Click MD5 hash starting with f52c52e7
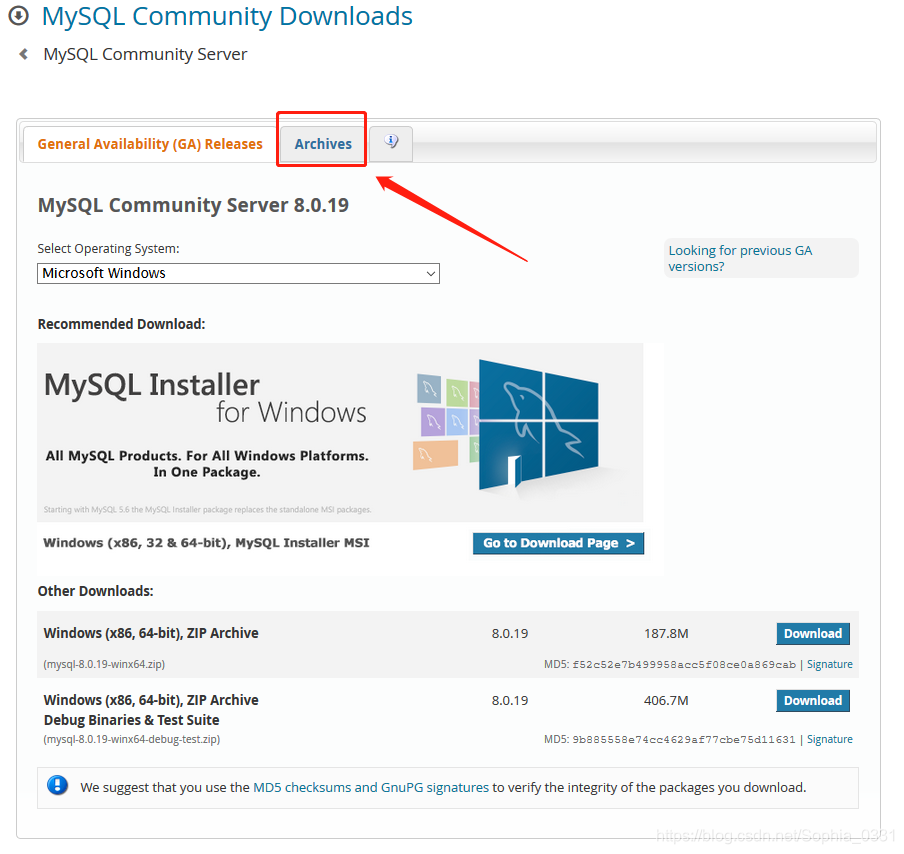 pyautogui.click(x=684, y=665)
